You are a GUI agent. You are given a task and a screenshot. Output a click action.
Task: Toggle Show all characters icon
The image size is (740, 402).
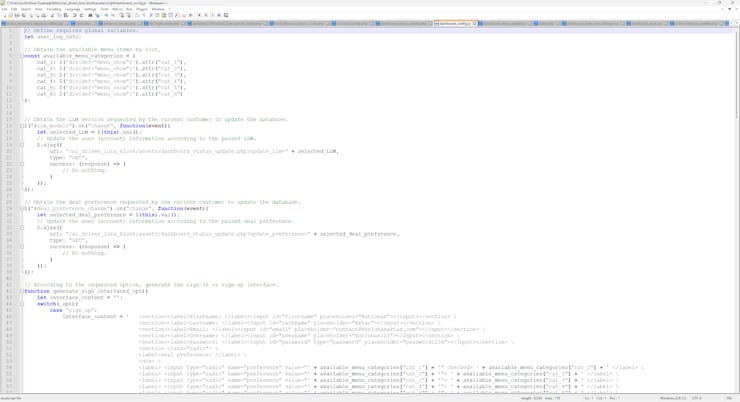[144, 15]
